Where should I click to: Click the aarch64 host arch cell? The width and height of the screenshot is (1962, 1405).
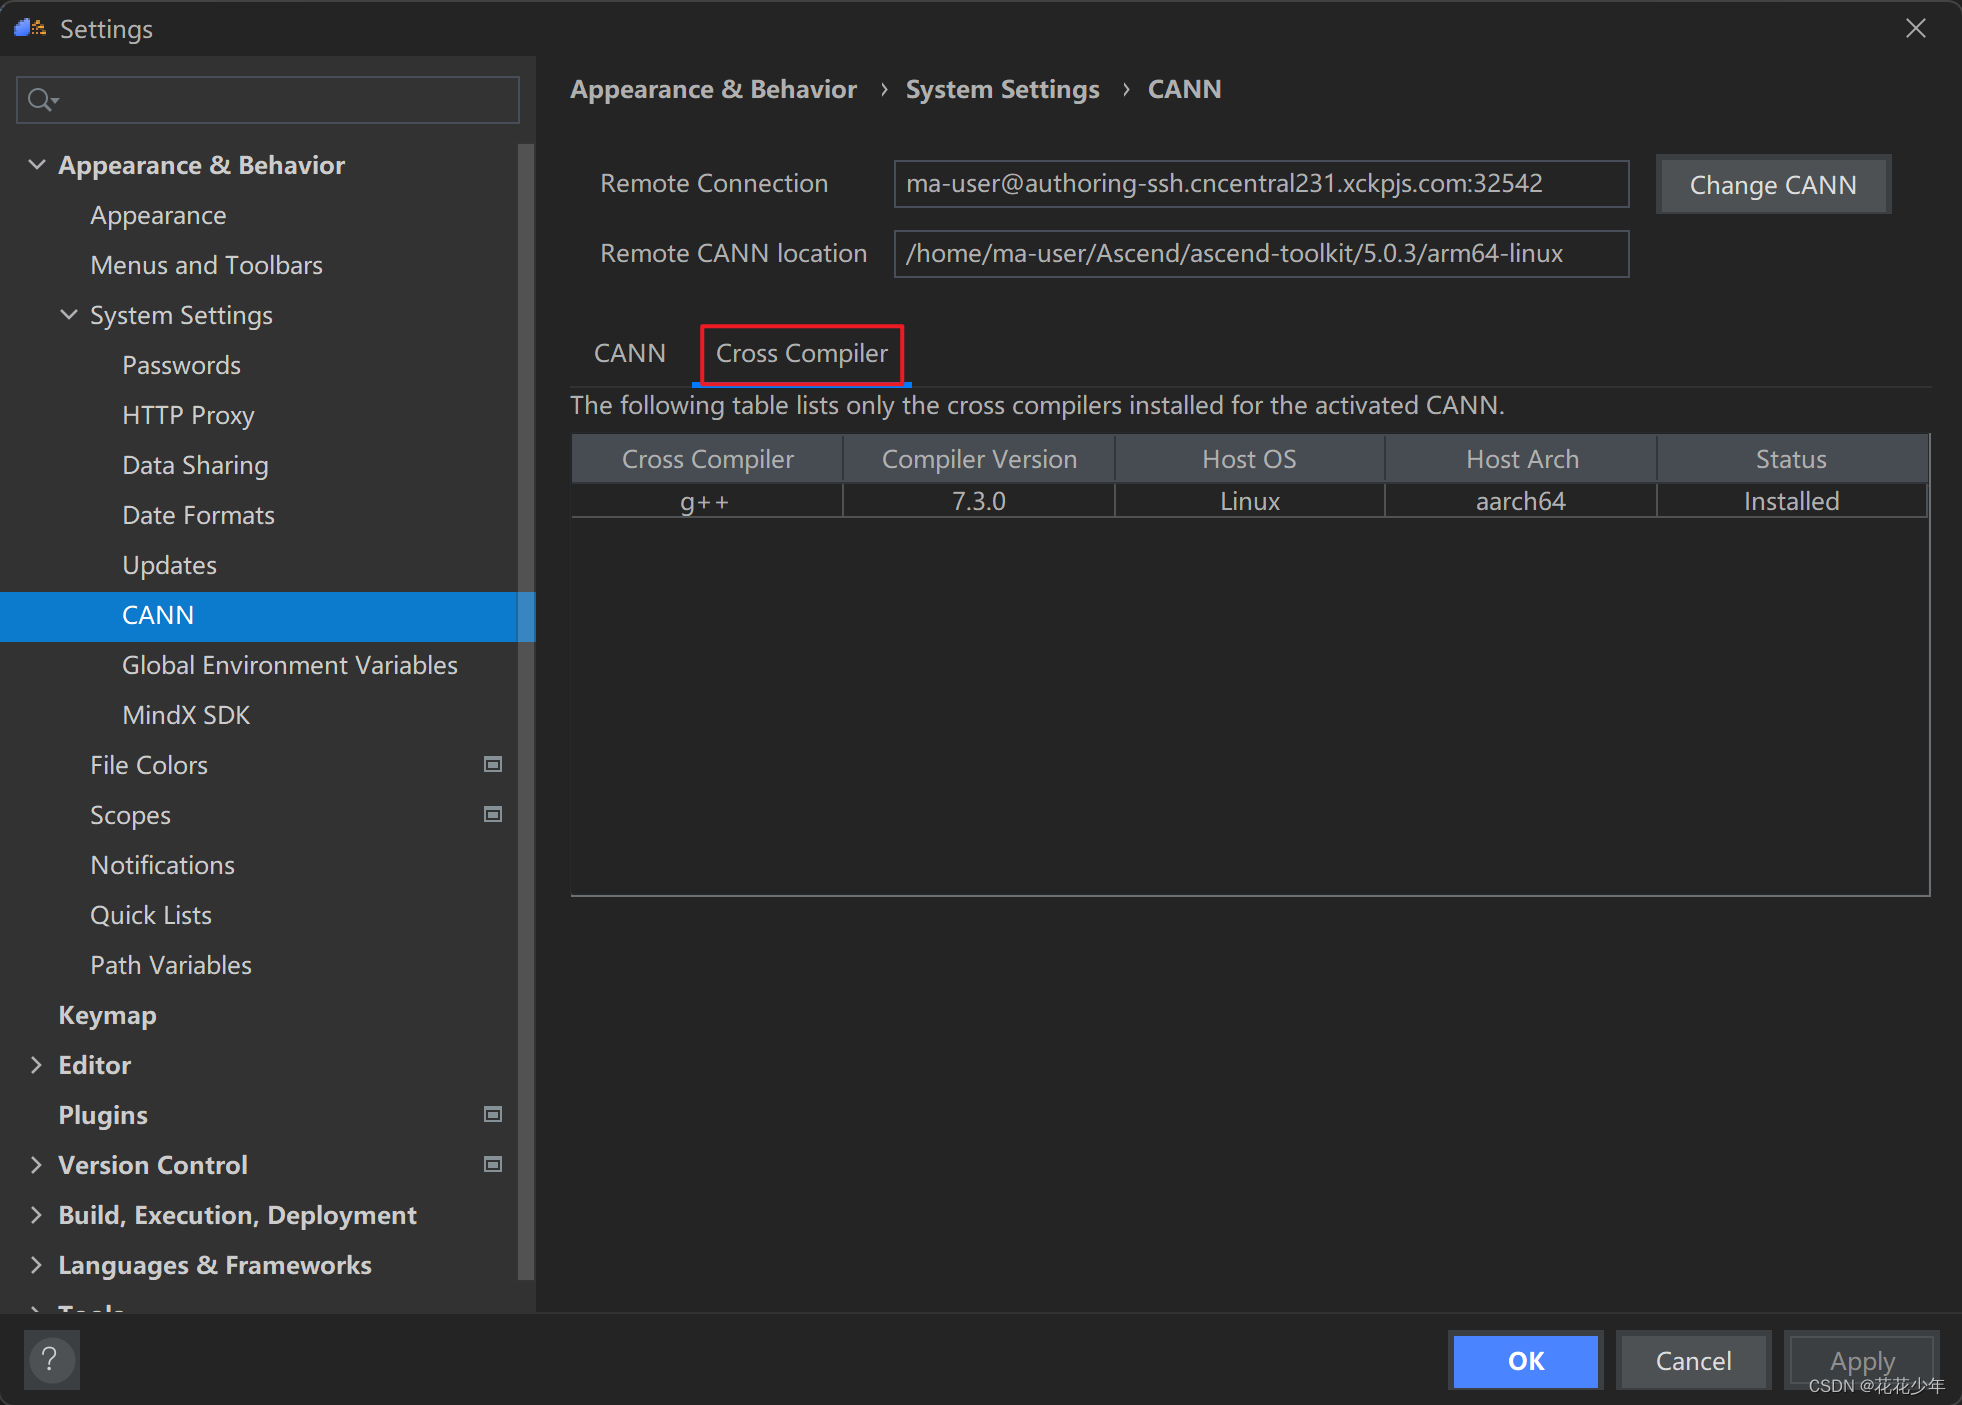pos(1521,501)
